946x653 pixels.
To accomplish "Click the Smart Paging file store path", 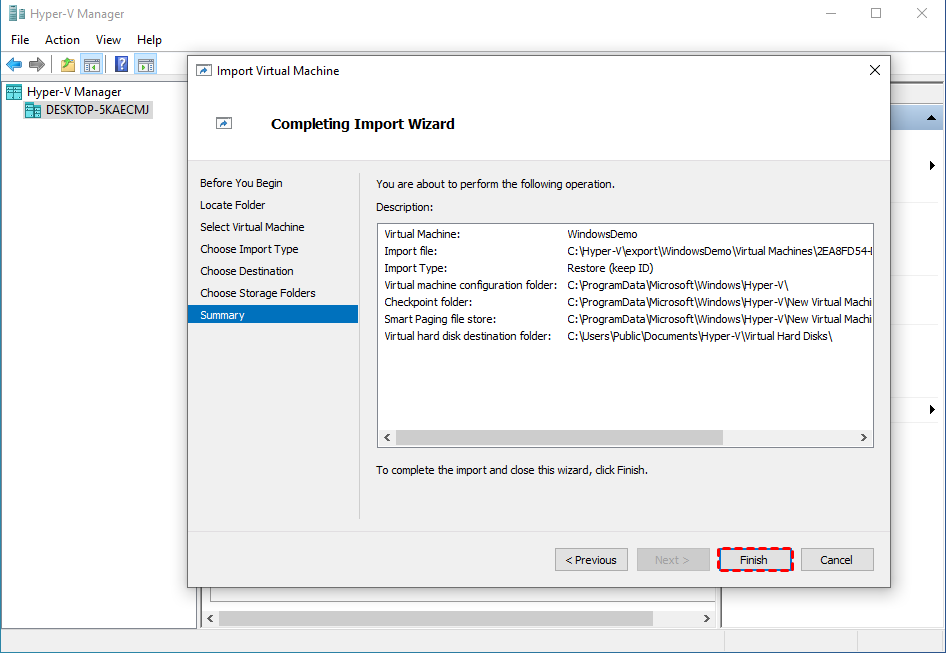I will point(719,319).
